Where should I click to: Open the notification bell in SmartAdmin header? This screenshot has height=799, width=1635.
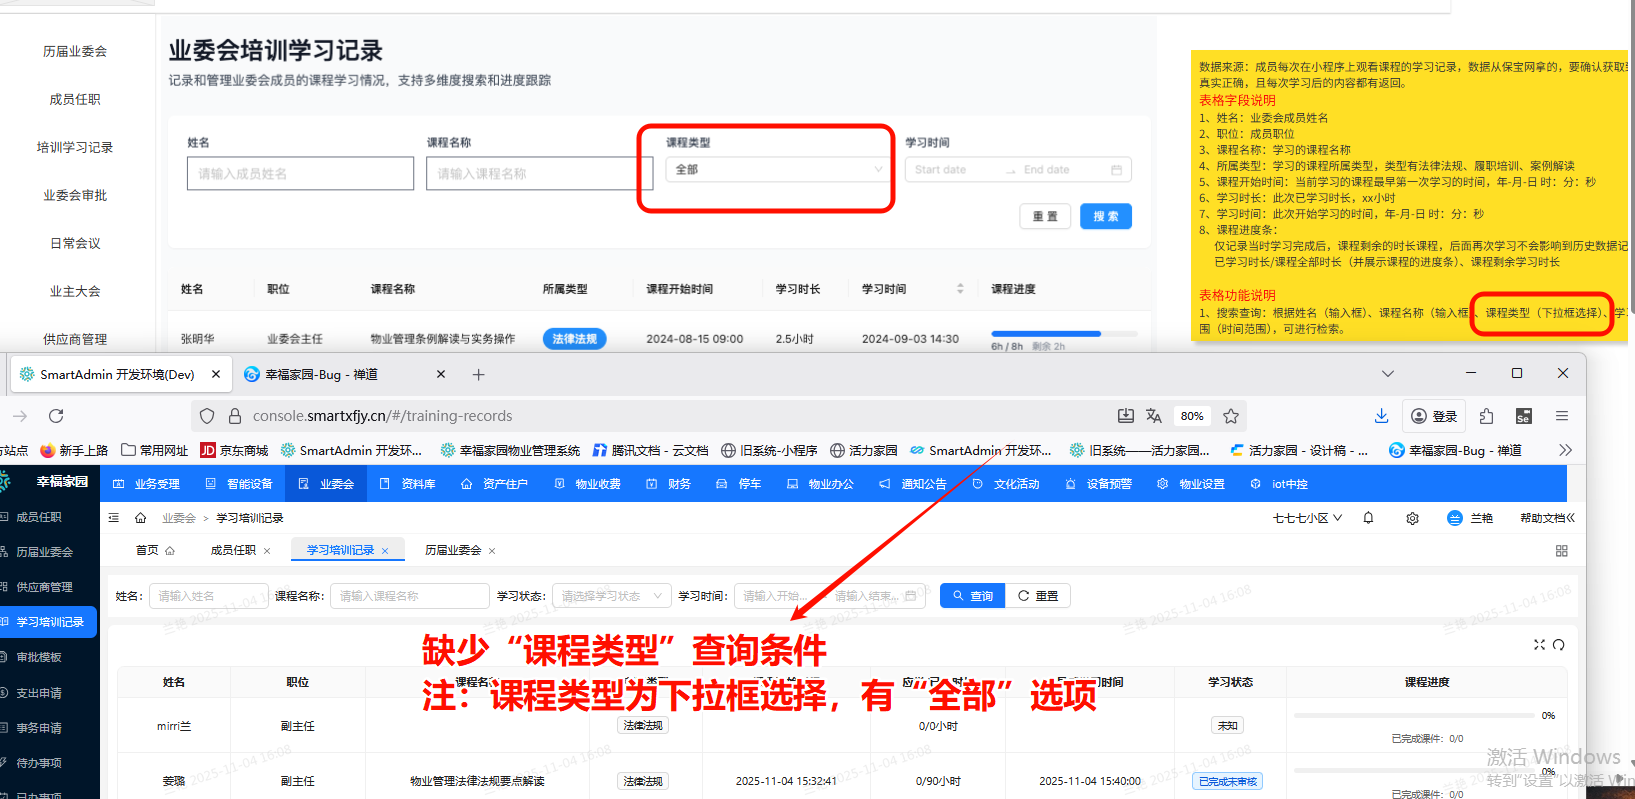pyautogui.click(x=1368, y=518)
